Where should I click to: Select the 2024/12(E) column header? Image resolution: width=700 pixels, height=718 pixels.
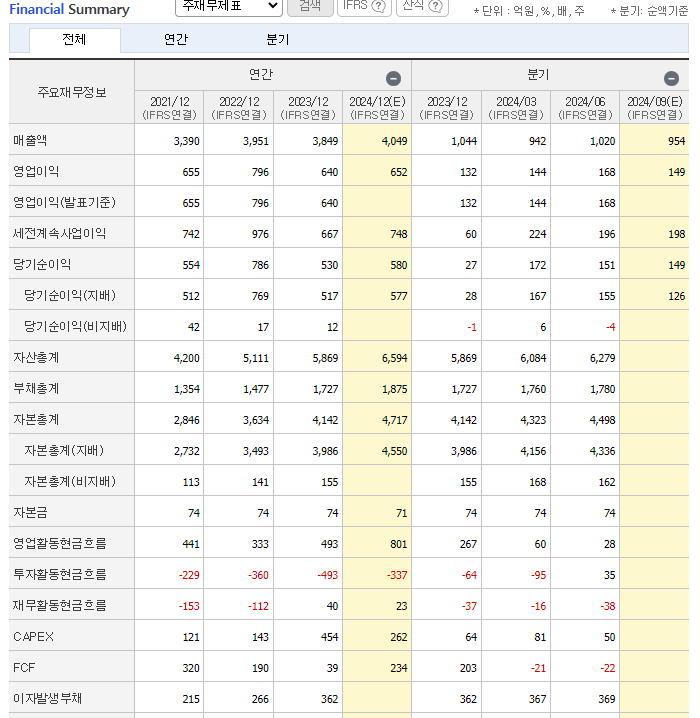377,108
